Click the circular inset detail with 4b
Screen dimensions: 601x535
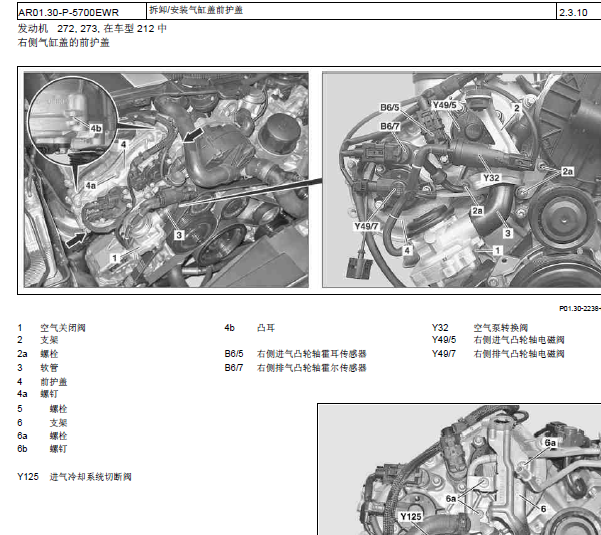(73, 120)
